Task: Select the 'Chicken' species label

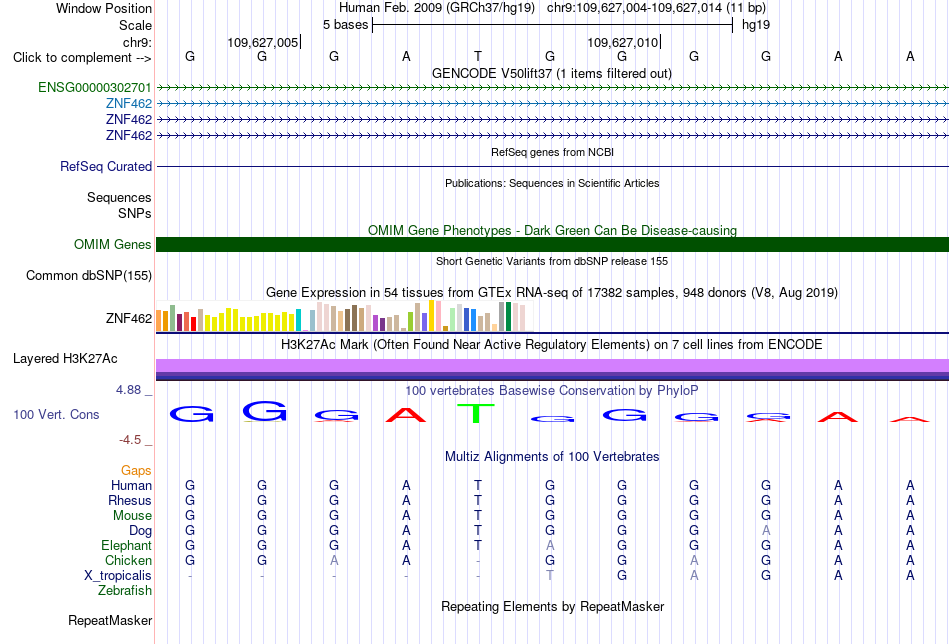Action: tap(128, 560)
